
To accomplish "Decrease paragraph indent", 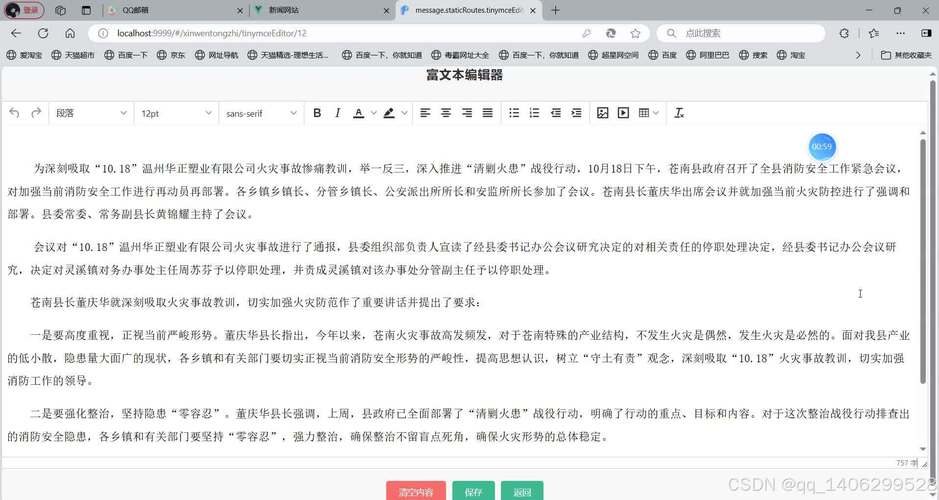I will [x=556, y=113].
